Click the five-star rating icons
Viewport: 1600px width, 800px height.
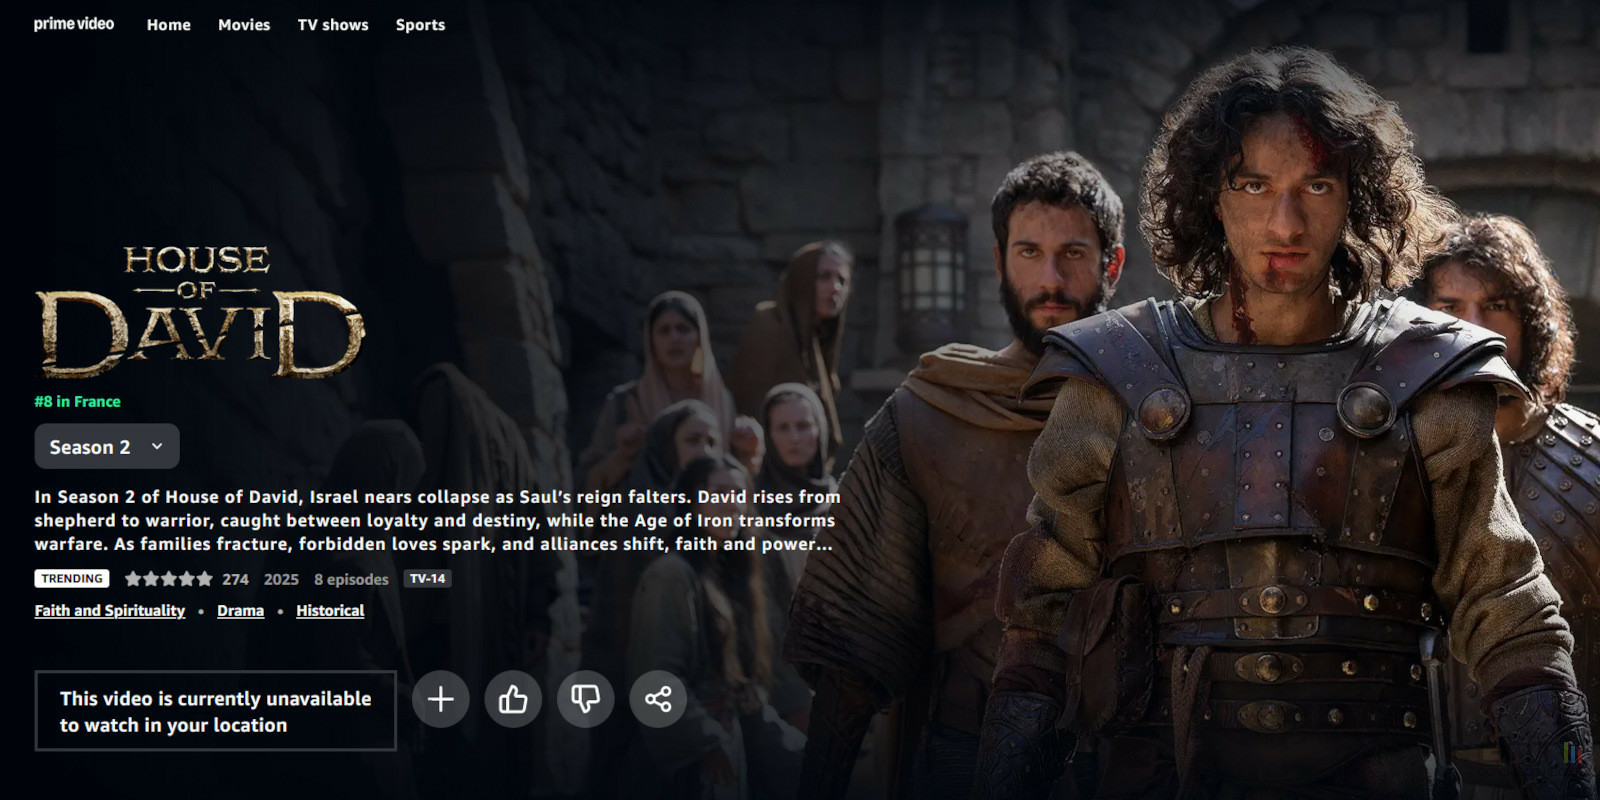pos(168,579)
